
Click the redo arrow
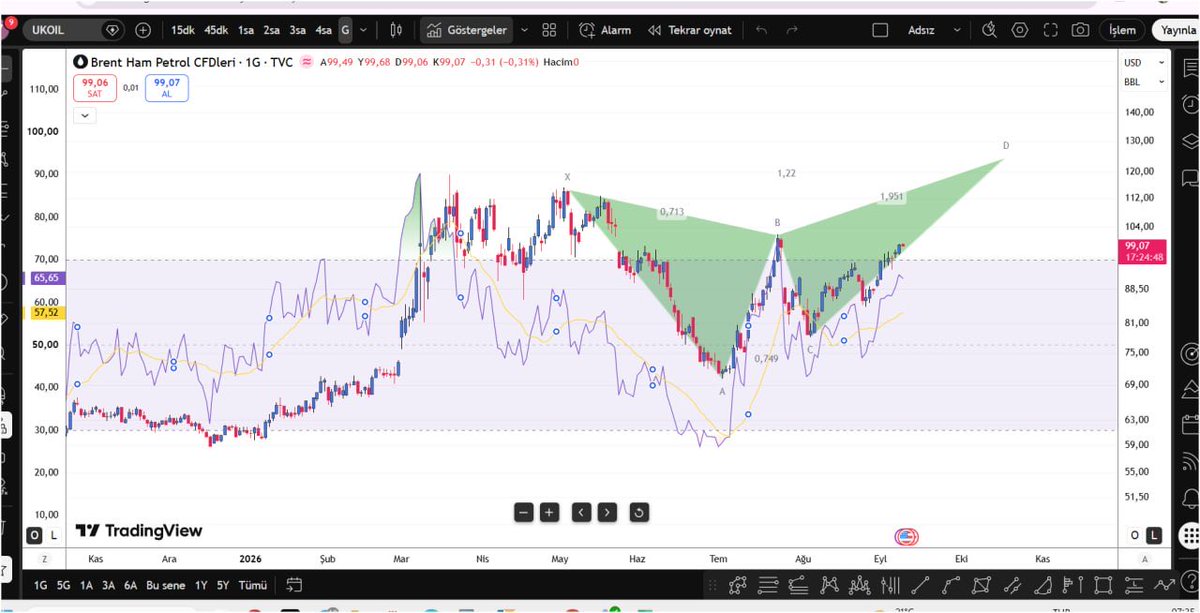(792, 30)
